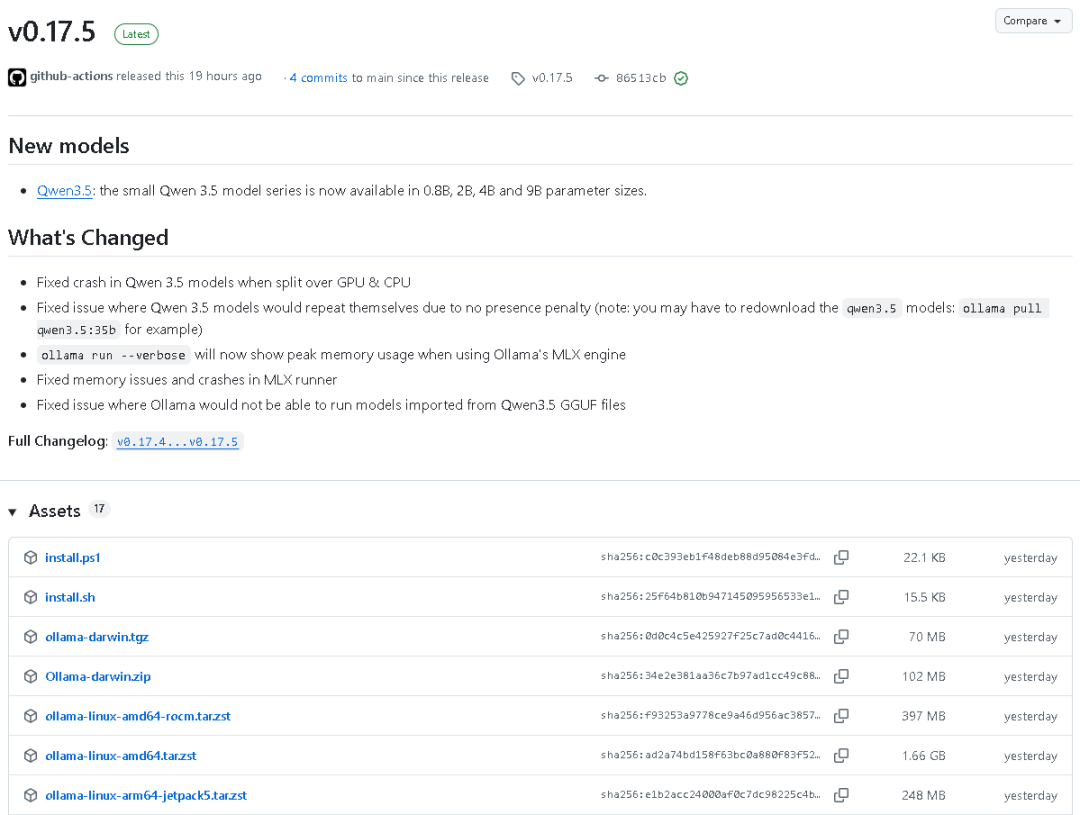Viewport: 1080px width, 815px height.
Task: Open the v0.17.4...v0.17.5 full changelog link
Action: coord(178,442)
